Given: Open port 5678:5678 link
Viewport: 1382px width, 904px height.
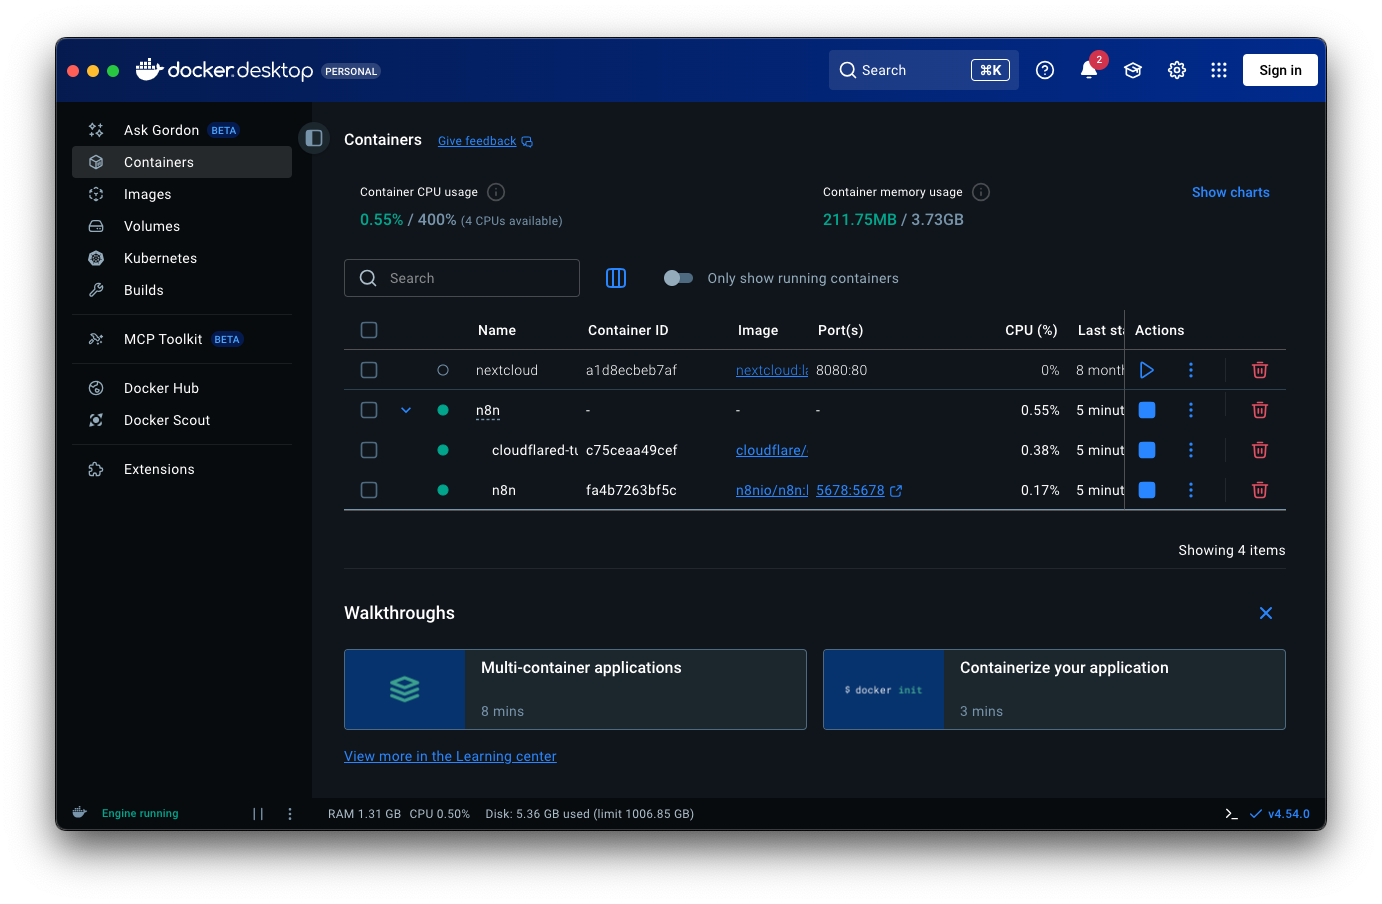Looking at the screenshot, I should (x=850, y=490).
